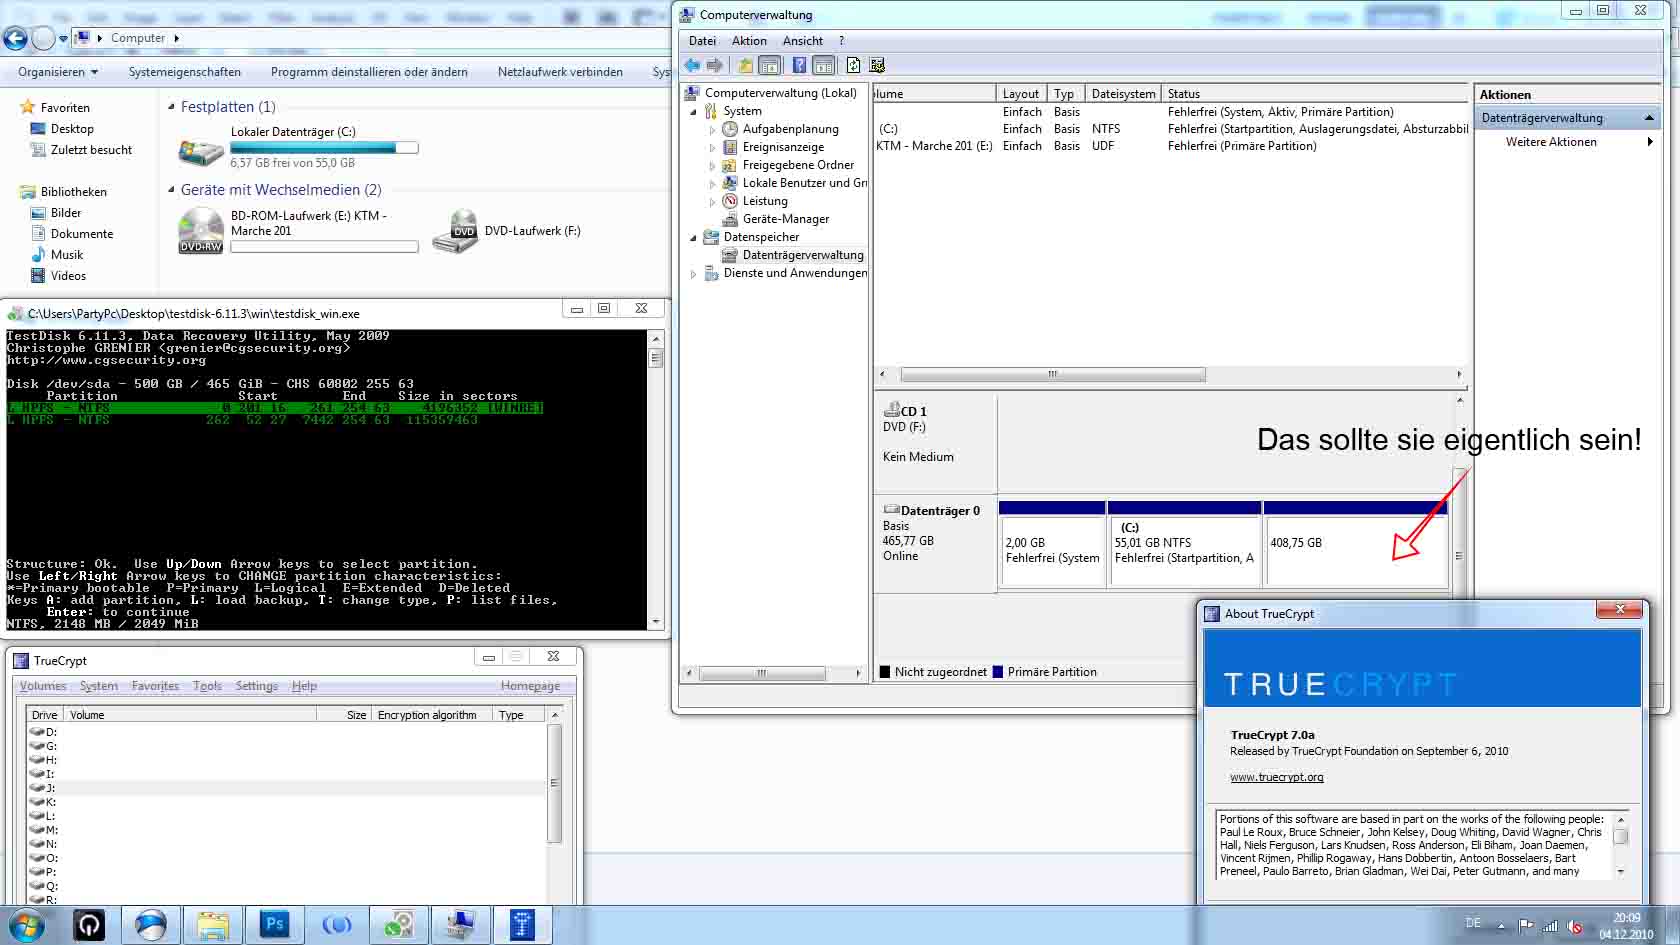The height and width of the screenshot is (945, 1680).
Task: Expand the Dienste und Anwendungen node
Action: click(x=693, y=273)
